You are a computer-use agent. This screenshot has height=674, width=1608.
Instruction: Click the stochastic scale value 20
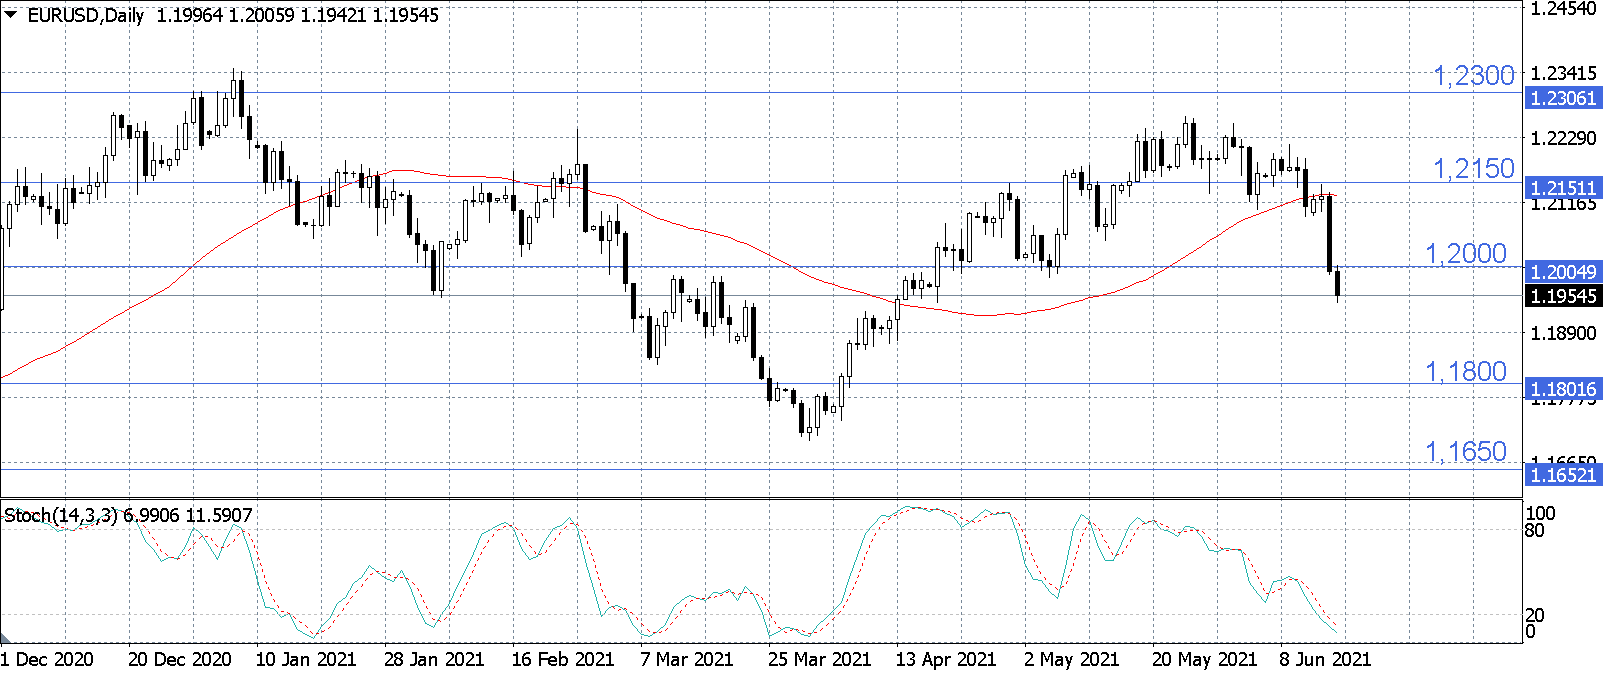pyautogui.click(x=1535, y=615)
